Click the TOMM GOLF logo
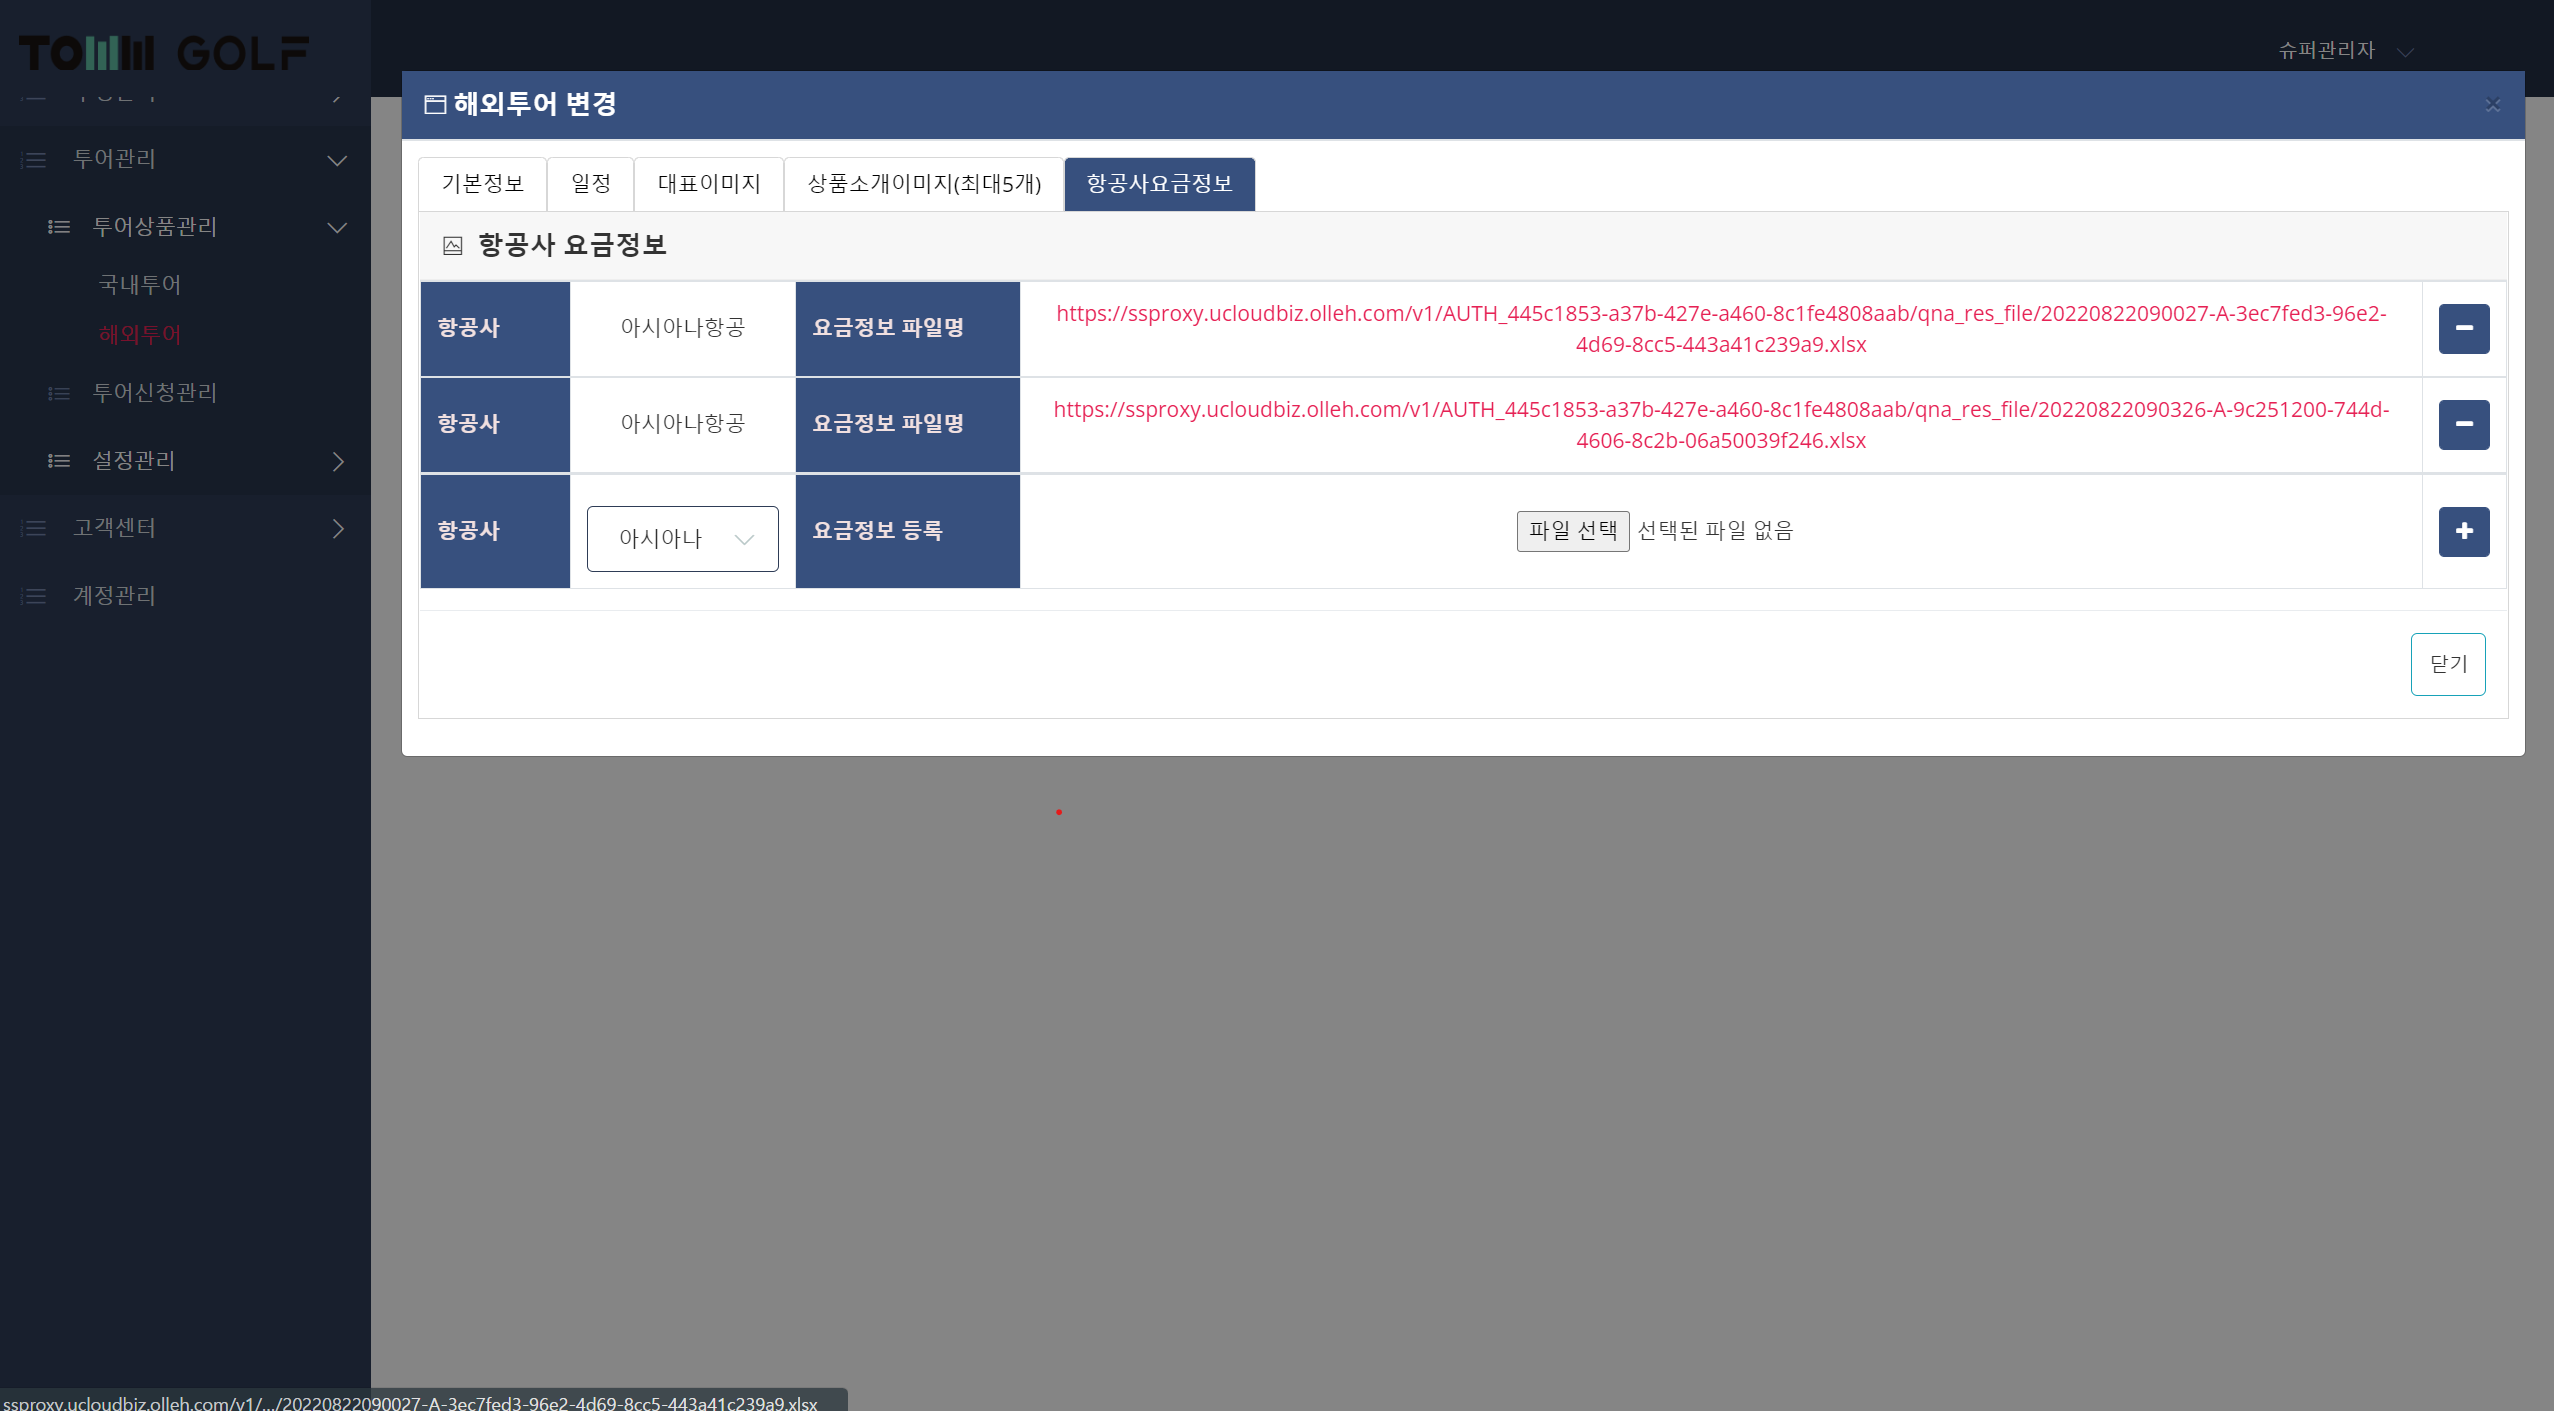Image resolution: width=2554 pixels, height=1411 pixels. (164, 53)
